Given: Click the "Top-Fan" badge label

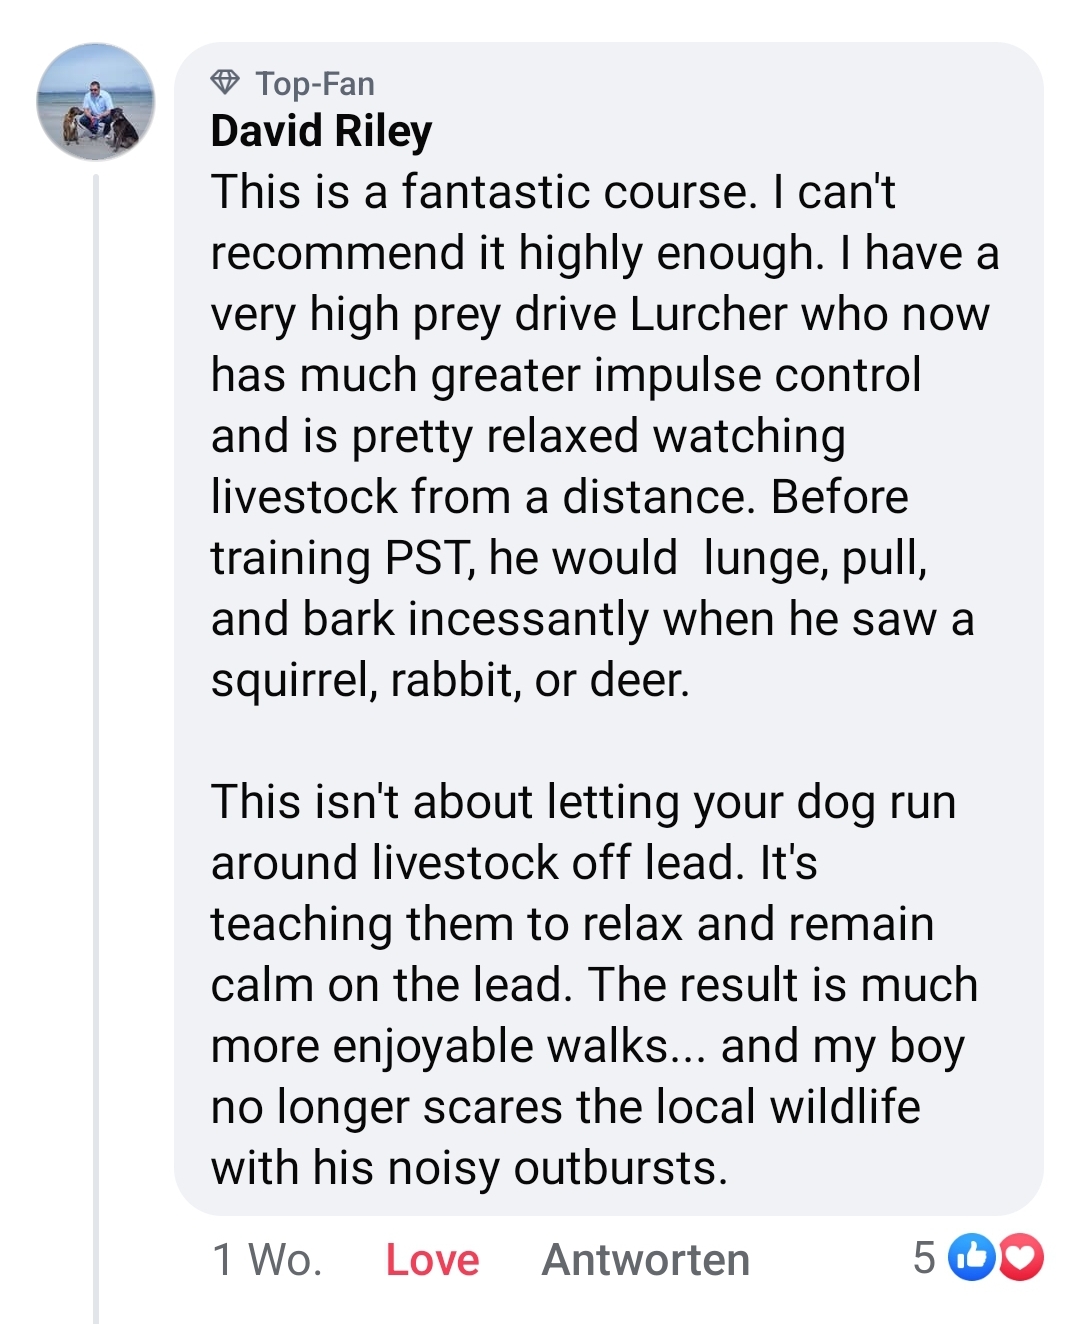Looking at the screenshot, I should [315, 84].
